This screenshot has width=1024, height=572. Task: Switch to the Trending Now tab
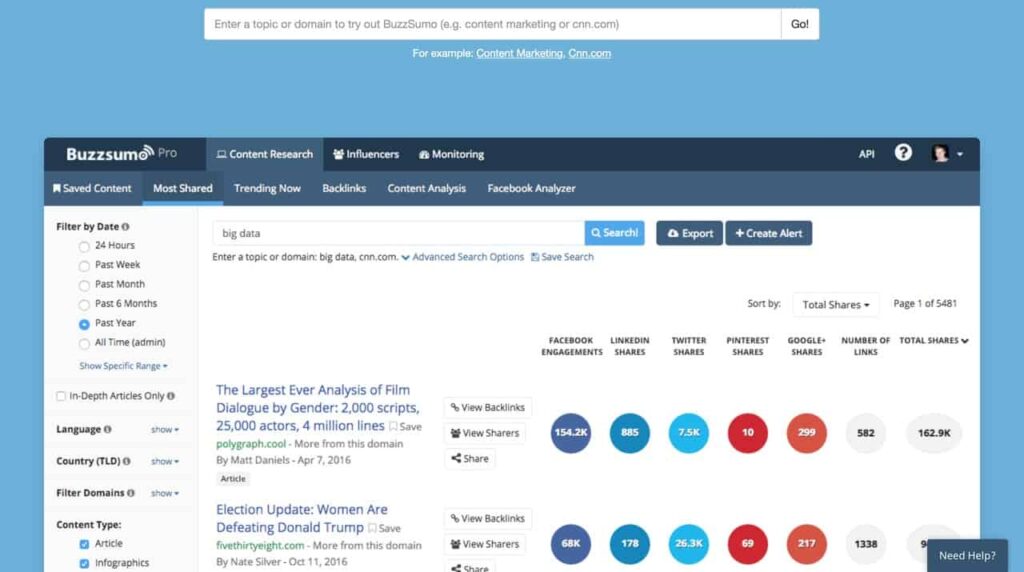point(267,188)
